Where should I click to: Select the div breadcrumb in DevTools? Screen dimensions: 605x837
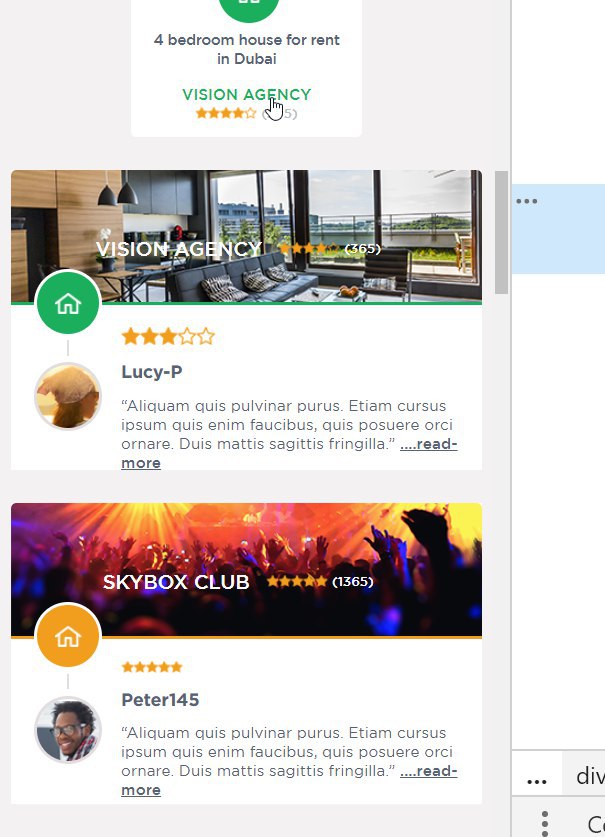pyautogui.click(x=590, y=776)
